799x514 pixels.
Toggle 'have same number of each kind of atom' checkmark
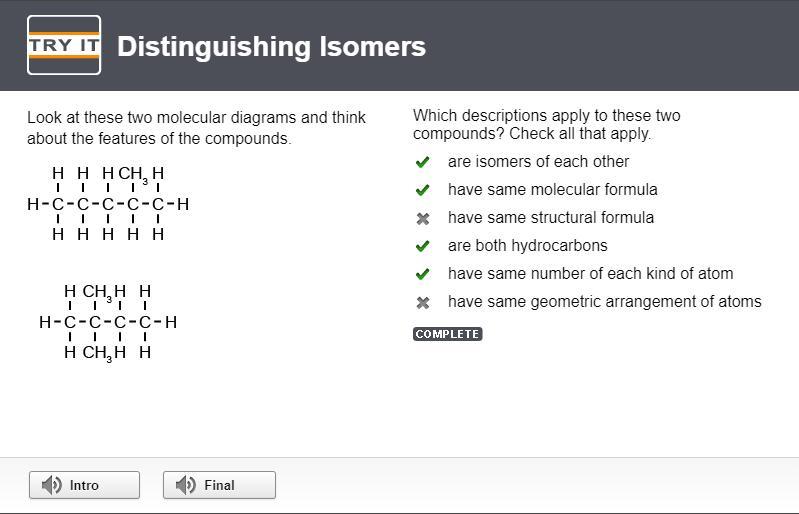click(x=422, y=275)
